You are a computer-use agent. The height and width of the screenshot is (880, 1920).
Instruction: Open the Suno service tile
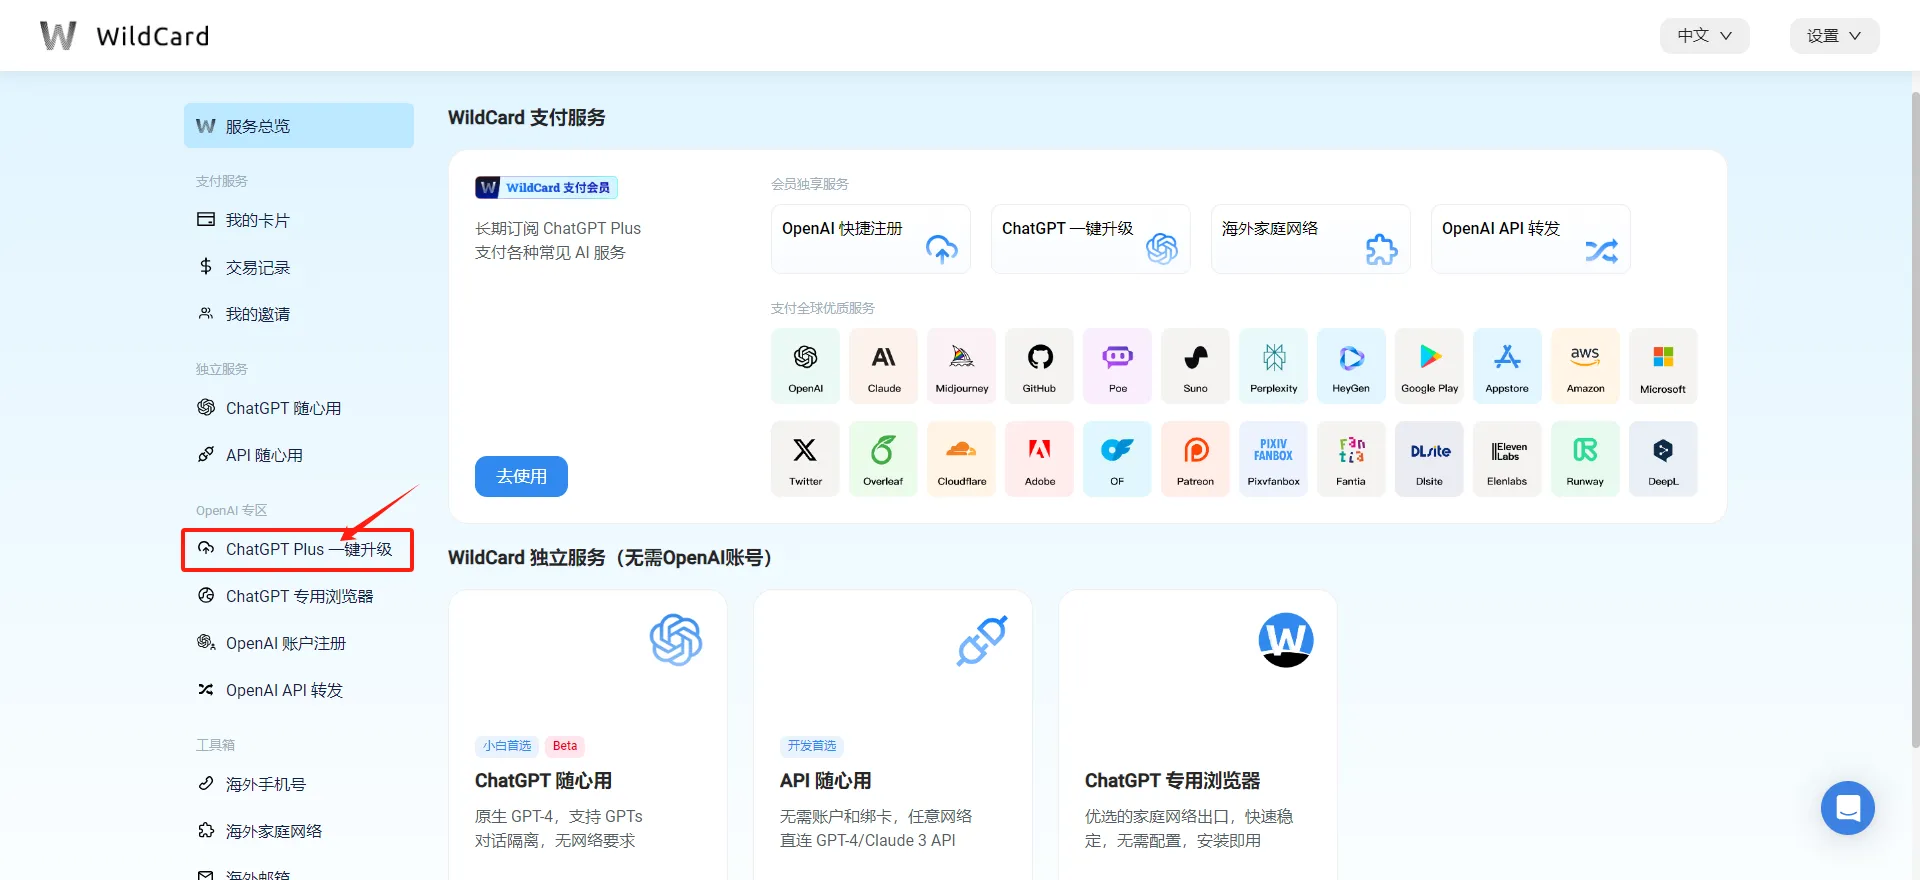tap(1195, 366)
